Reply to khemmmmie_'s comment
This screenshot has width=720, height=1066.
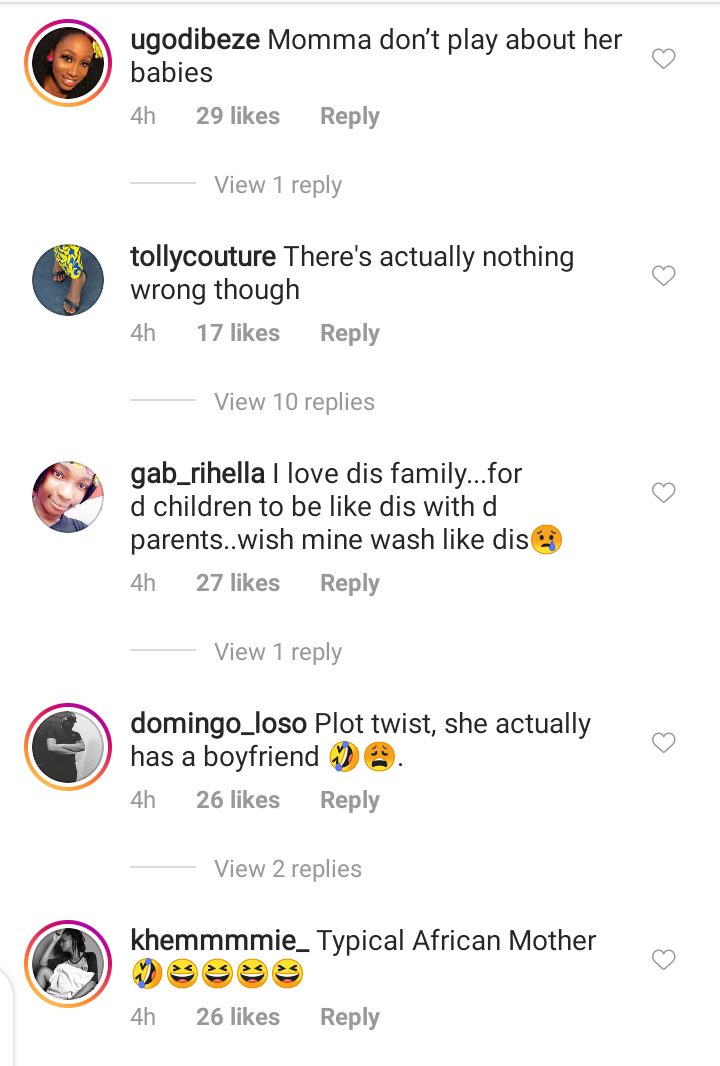(349, 1017)
